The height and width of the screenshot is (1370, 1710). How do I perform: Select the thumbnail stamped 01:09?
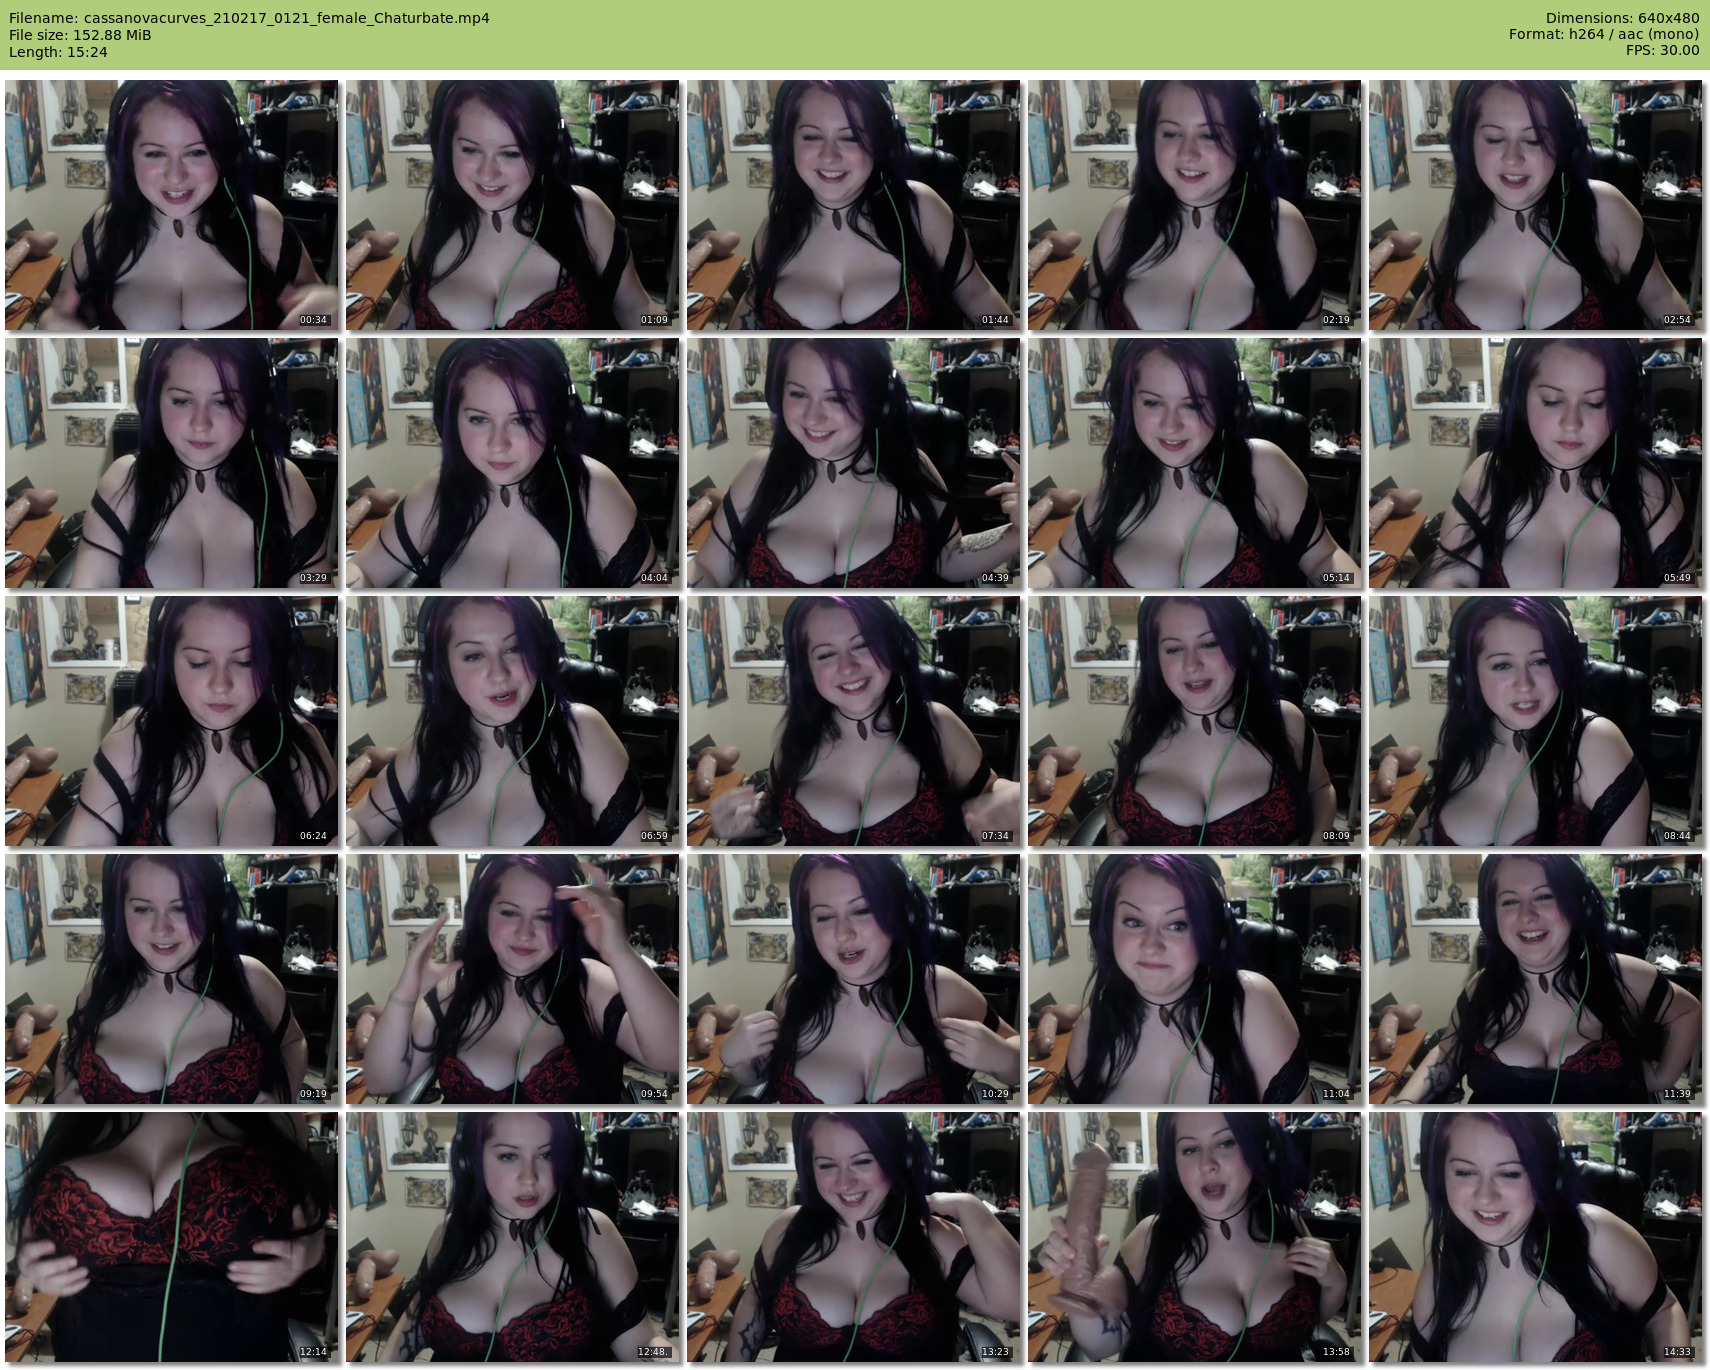[512, 205]
